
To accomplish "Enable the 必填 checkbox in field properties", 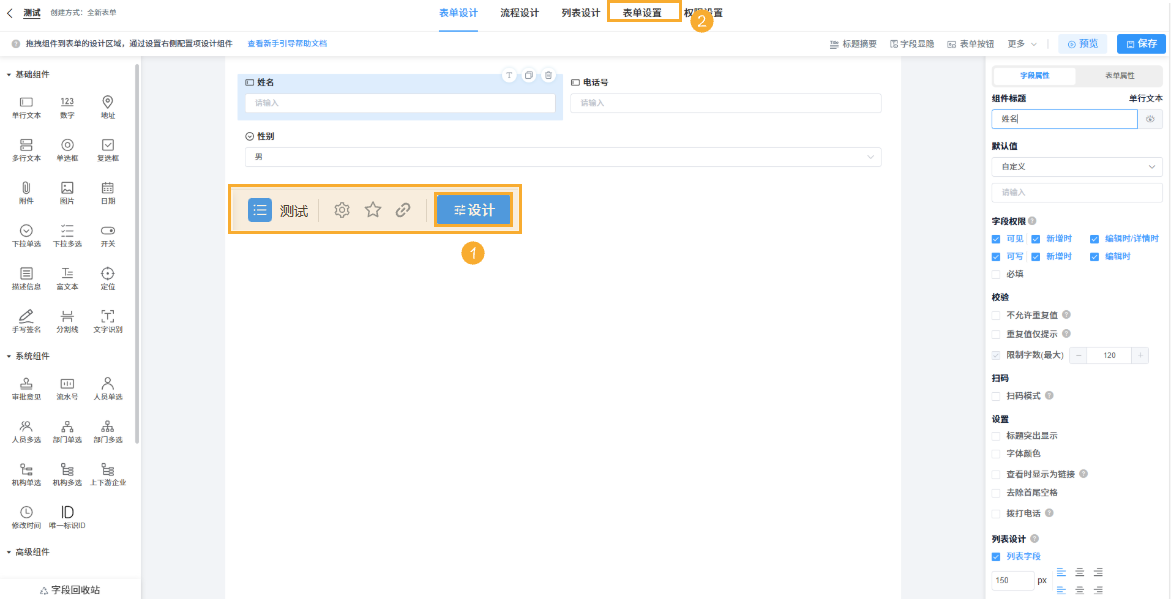I will (x=995, y=274).
